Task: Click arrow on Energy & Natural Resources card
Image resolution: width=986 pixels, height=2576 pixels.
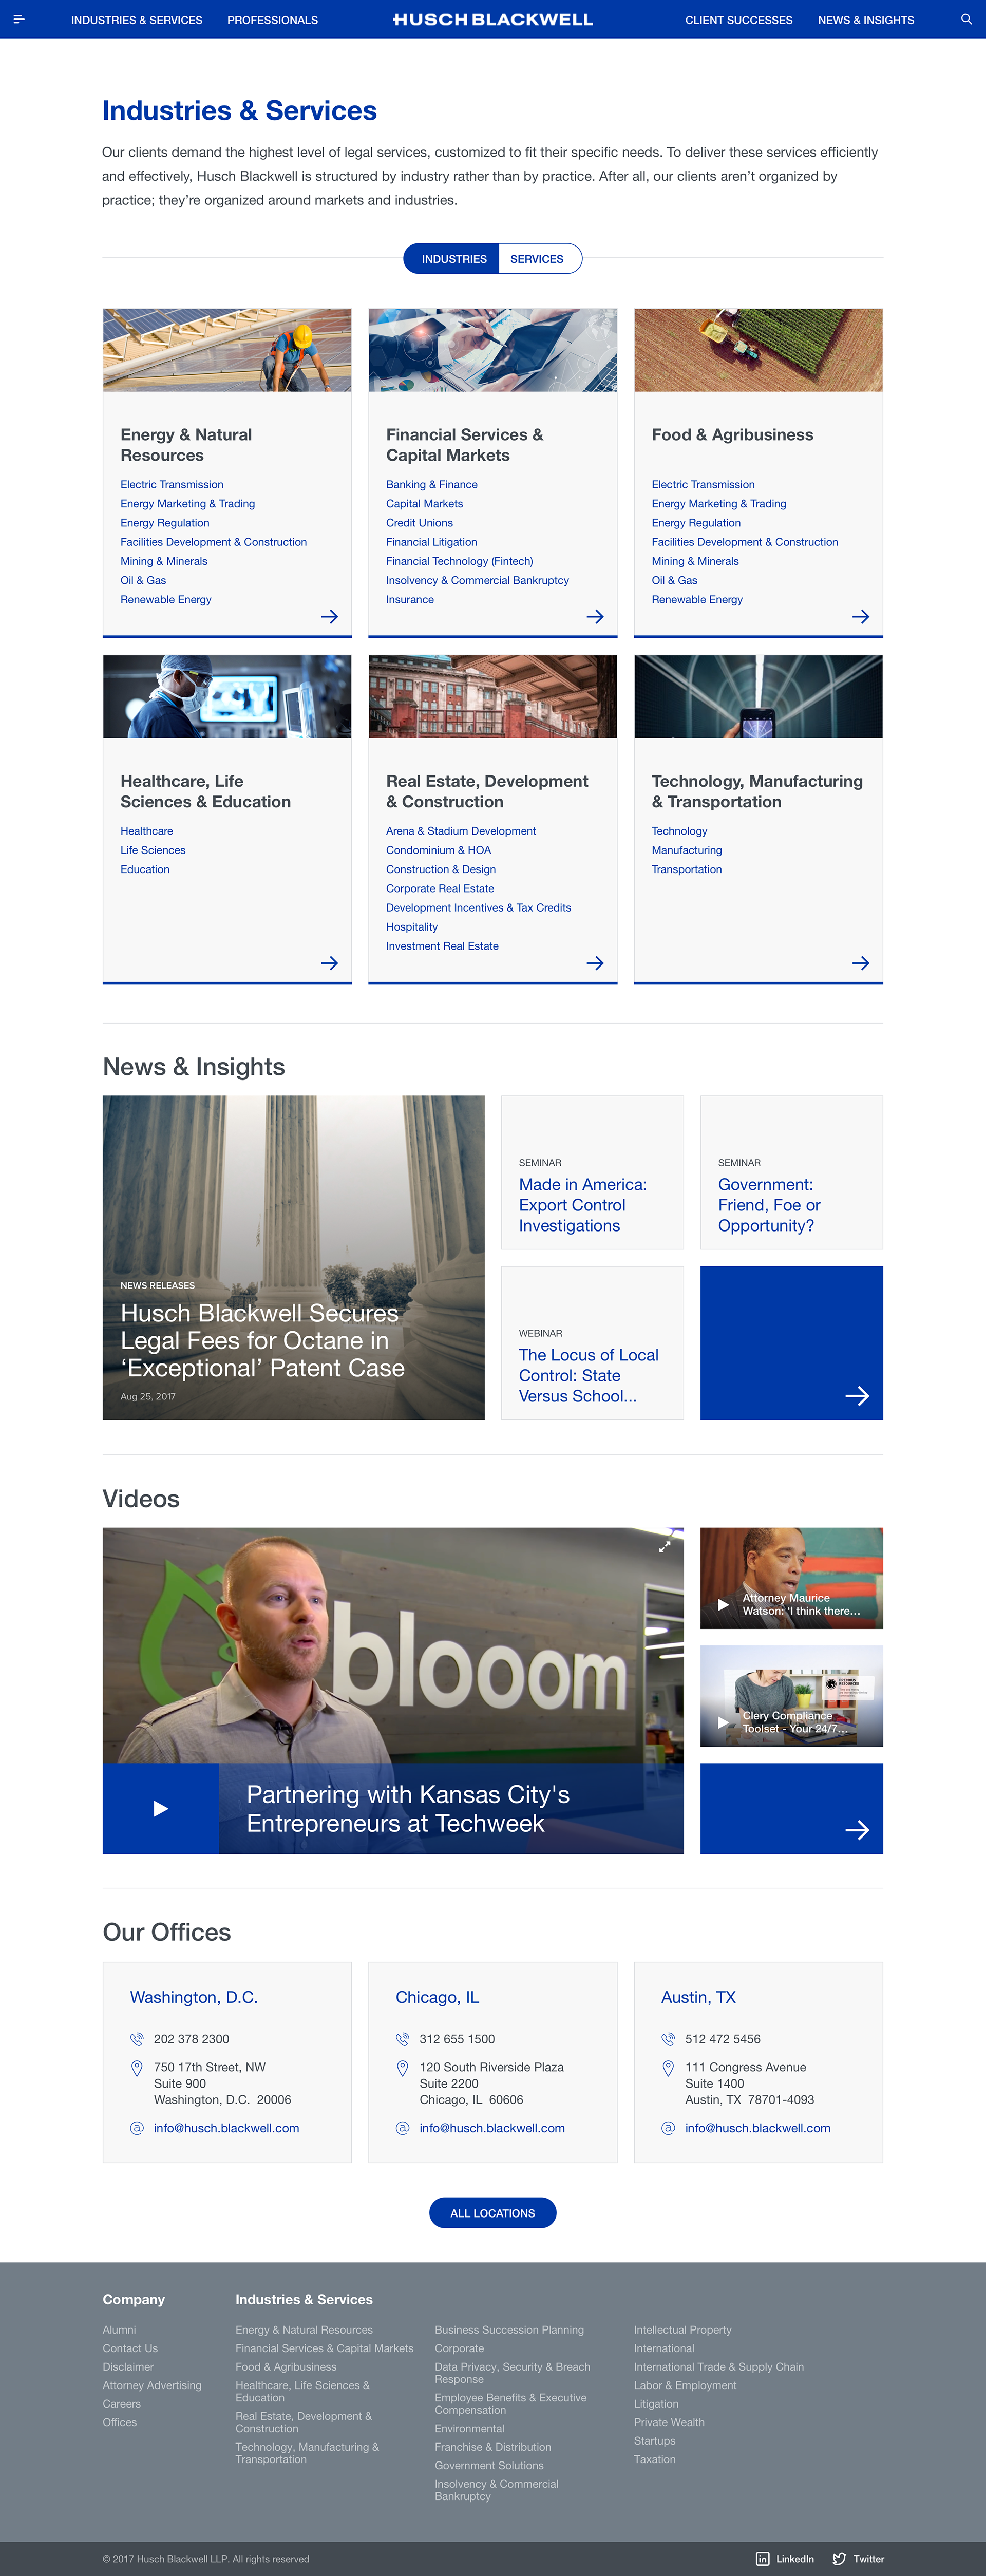Action: pos(329,617)
